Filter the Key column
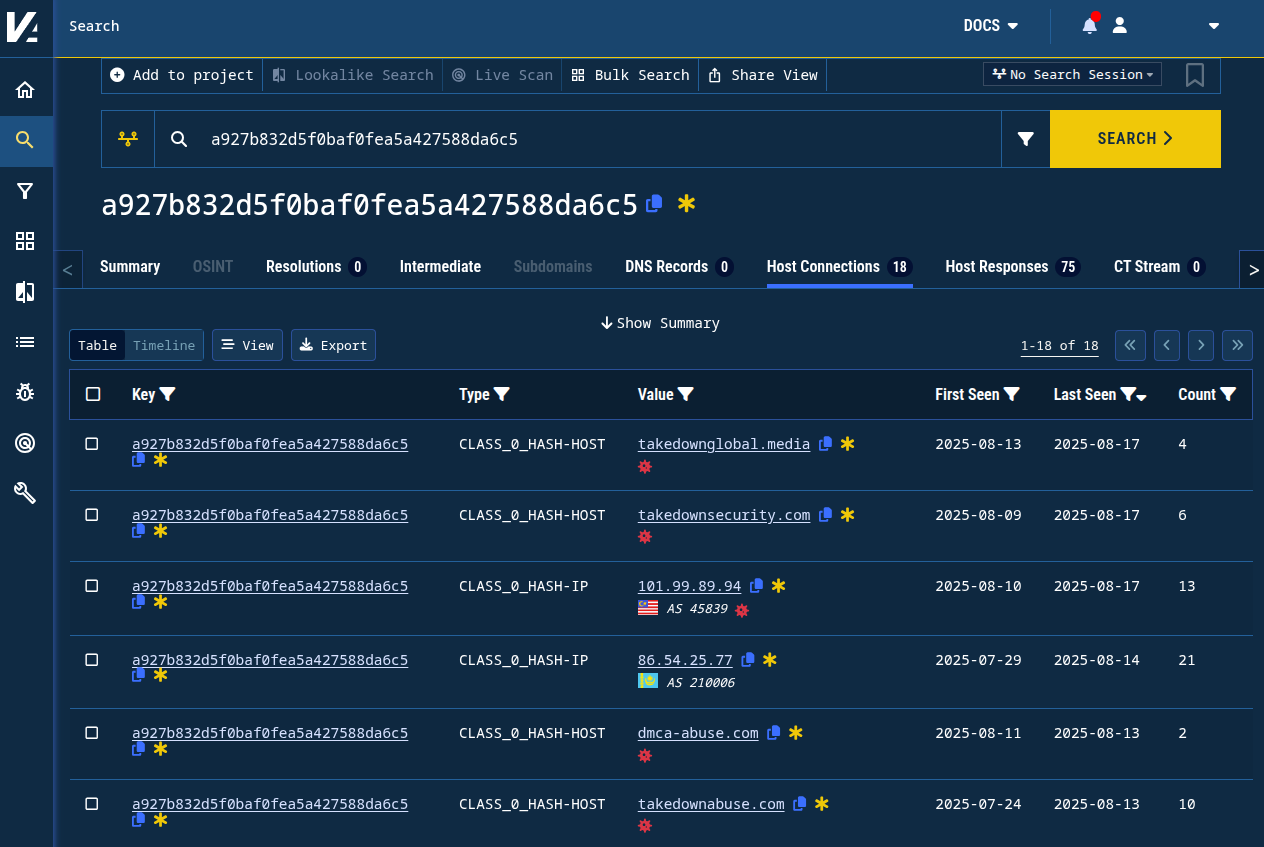 tap(168, 395)
